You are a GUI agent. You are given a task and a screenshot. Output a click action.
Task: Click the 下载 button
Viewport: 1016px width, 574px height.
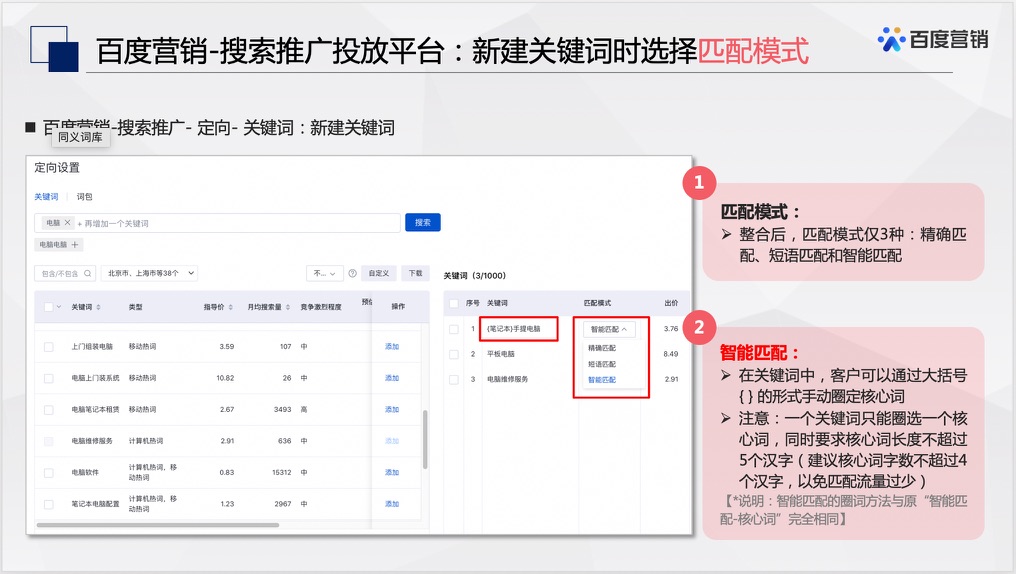coord(415,273)
